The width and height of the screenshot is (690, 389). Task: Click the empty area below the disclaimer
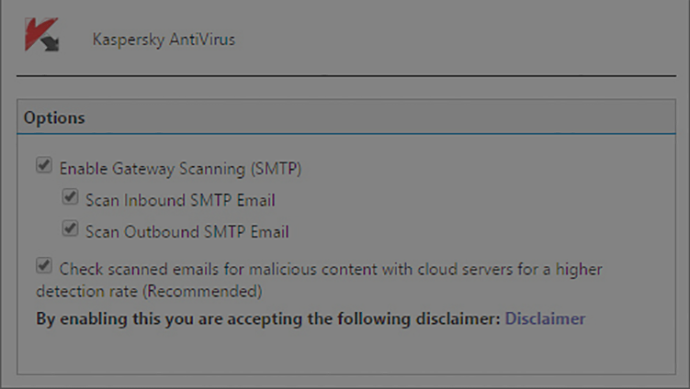pyautogui.click(x=346, y=352)
